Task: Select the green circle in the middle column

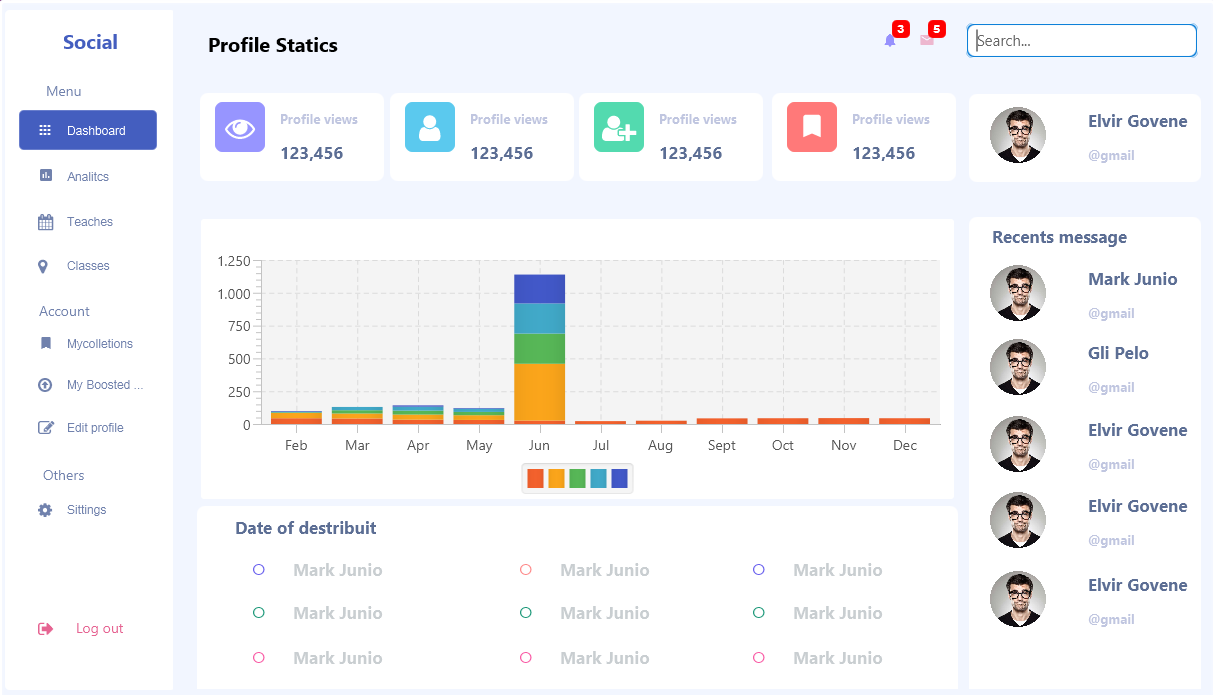Action: pos(526,613)
